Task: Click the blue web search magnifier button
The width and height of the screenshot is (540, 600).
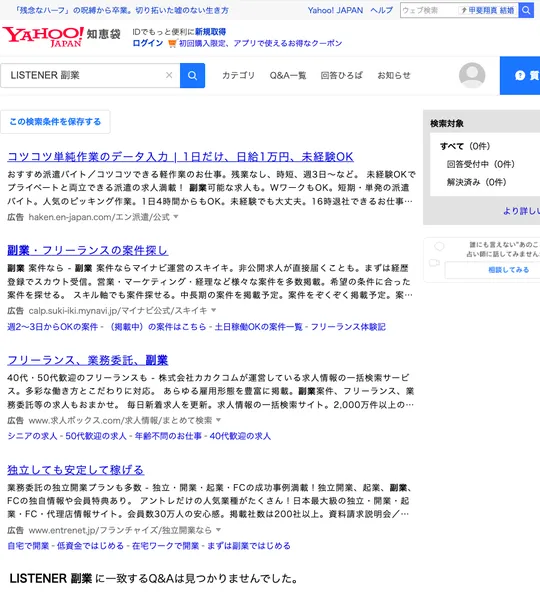Action: (526, 10)
